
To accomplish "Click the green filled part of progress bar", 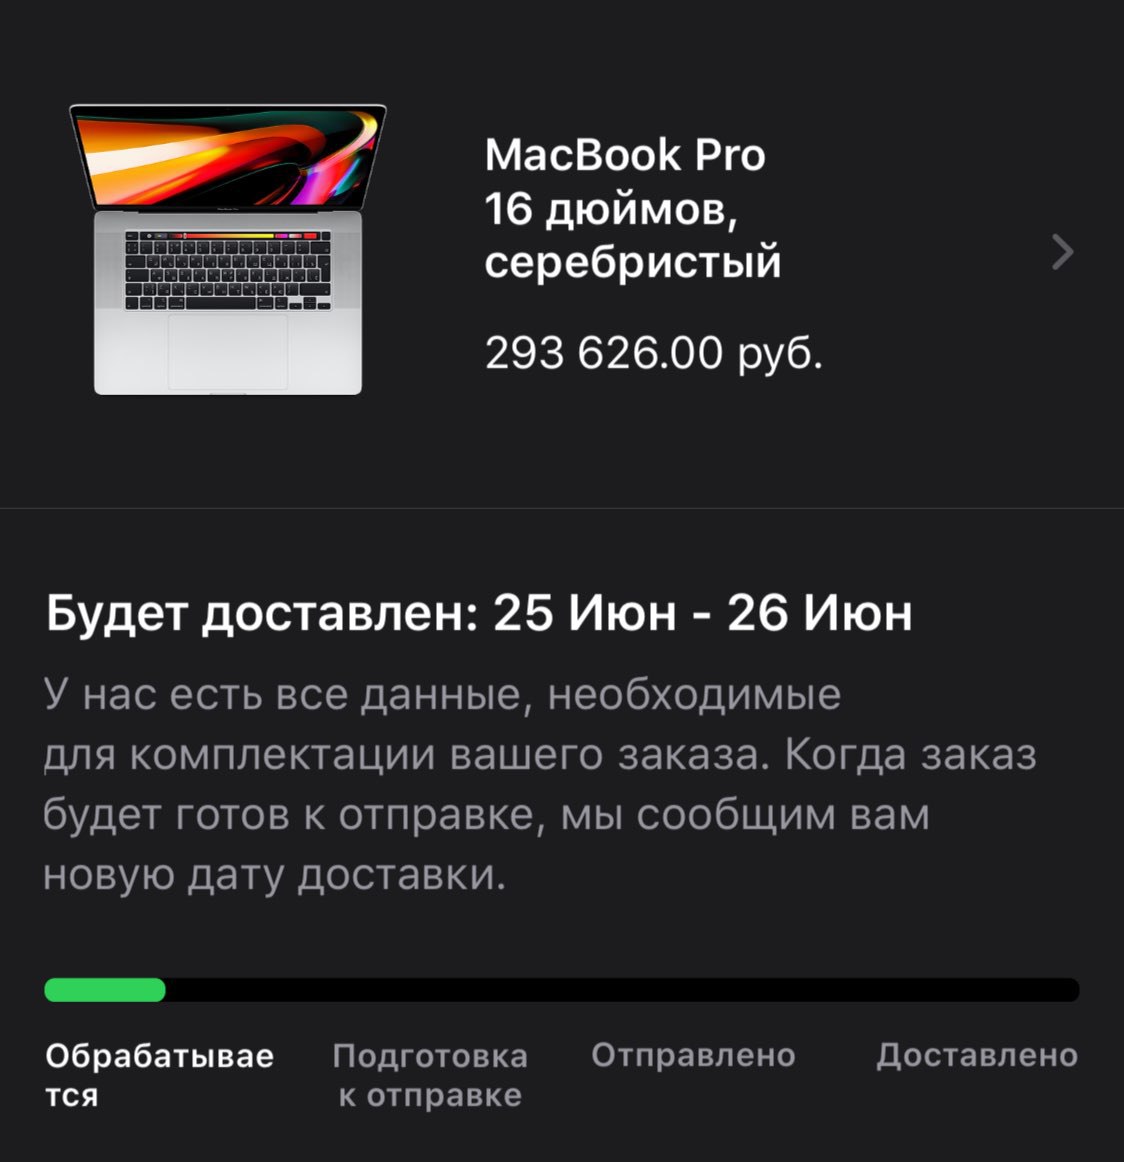I will point(104,990).
